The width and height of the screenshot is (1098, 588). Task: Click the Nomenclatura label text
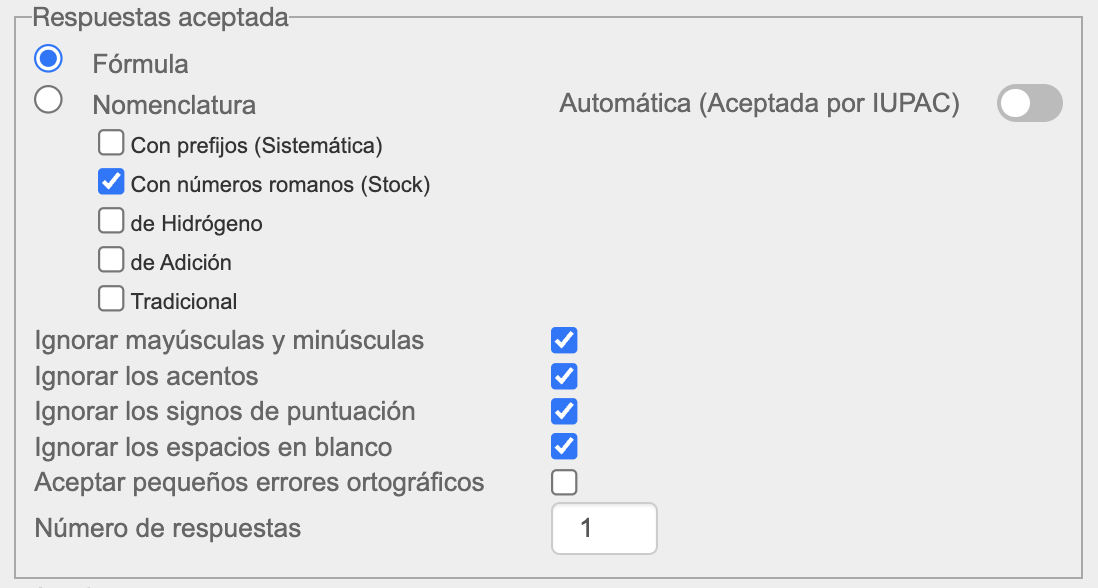click(174, 105)
